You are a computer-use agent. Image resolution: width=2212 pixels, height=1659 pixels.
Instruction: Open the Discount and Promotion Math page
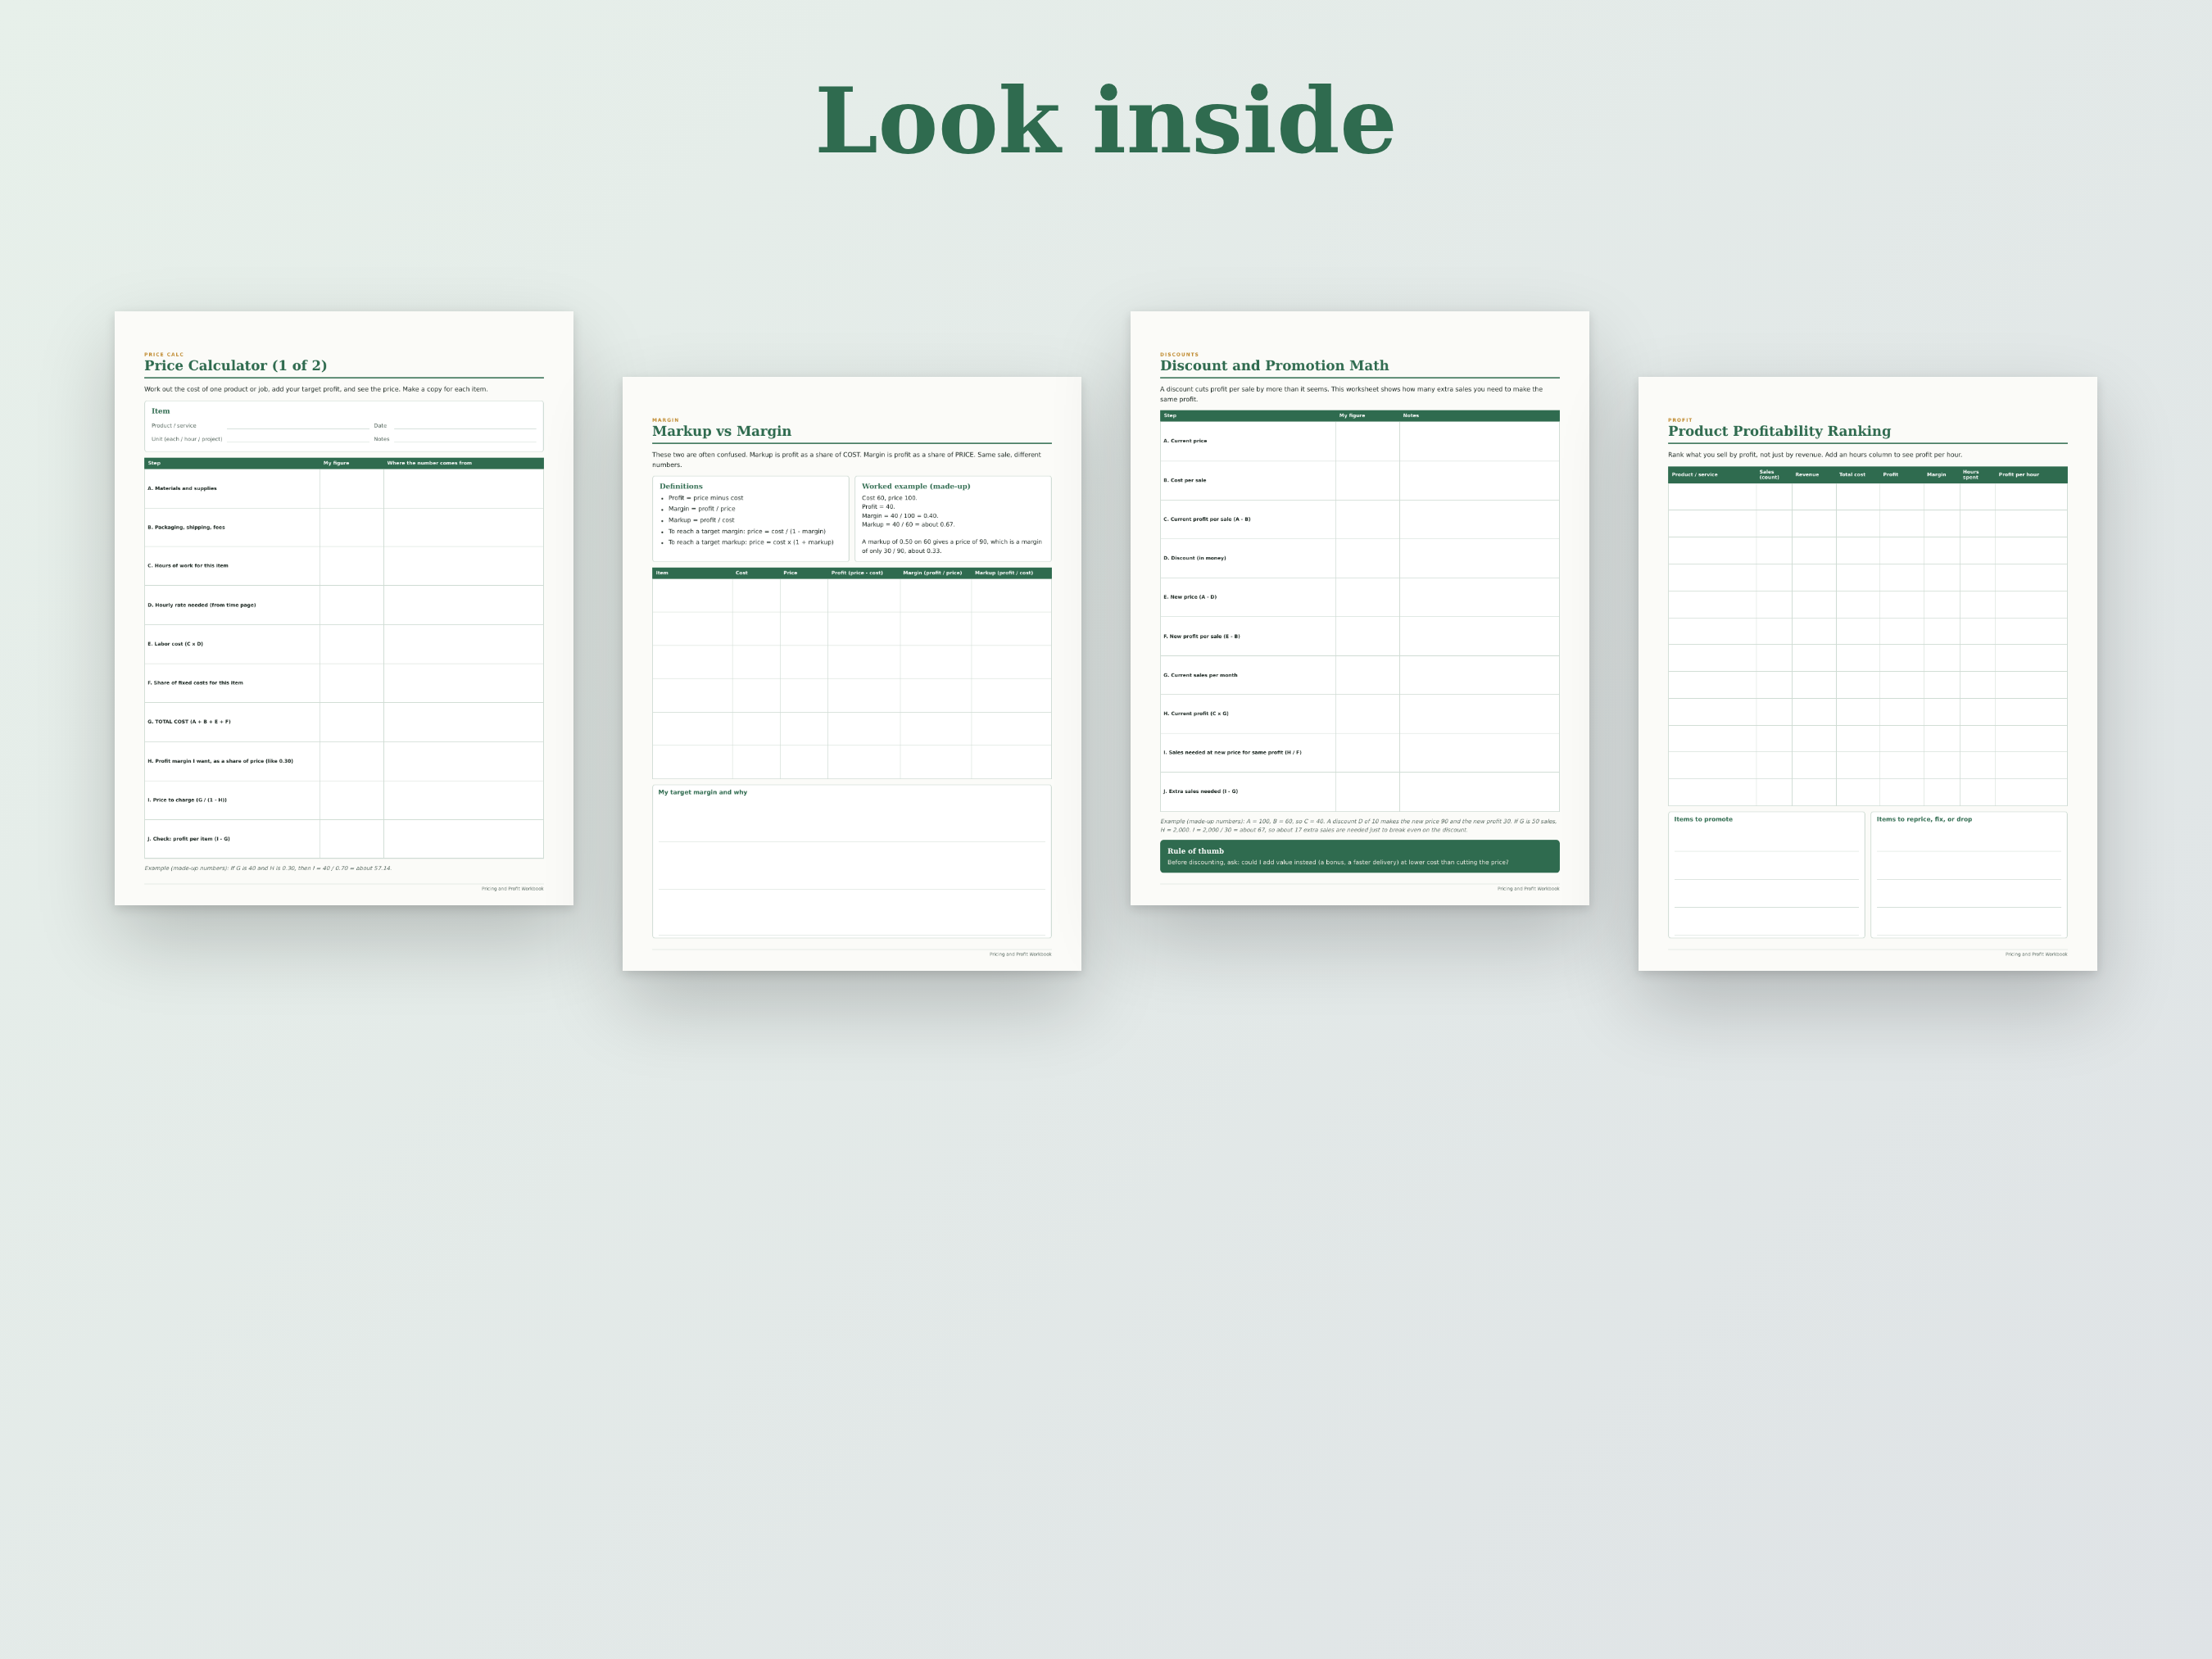tap(1360, 608)
